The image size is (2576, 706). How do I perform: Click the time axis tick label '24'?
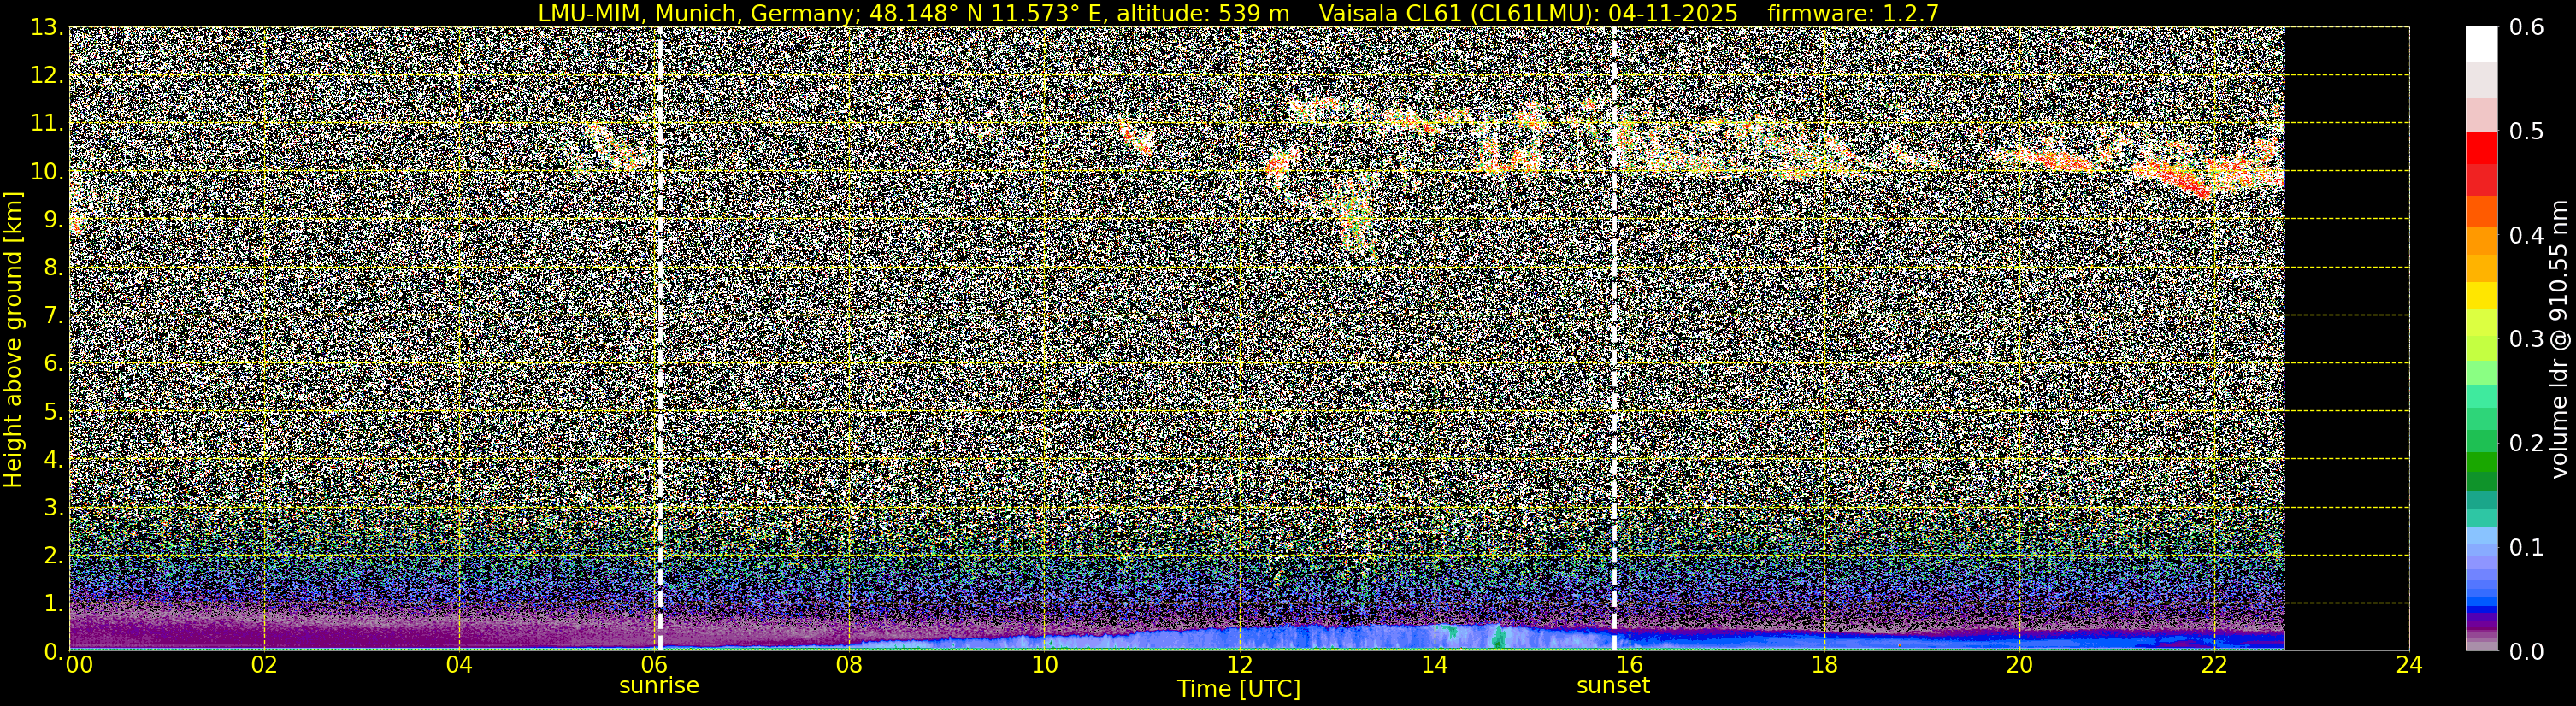2409,666
